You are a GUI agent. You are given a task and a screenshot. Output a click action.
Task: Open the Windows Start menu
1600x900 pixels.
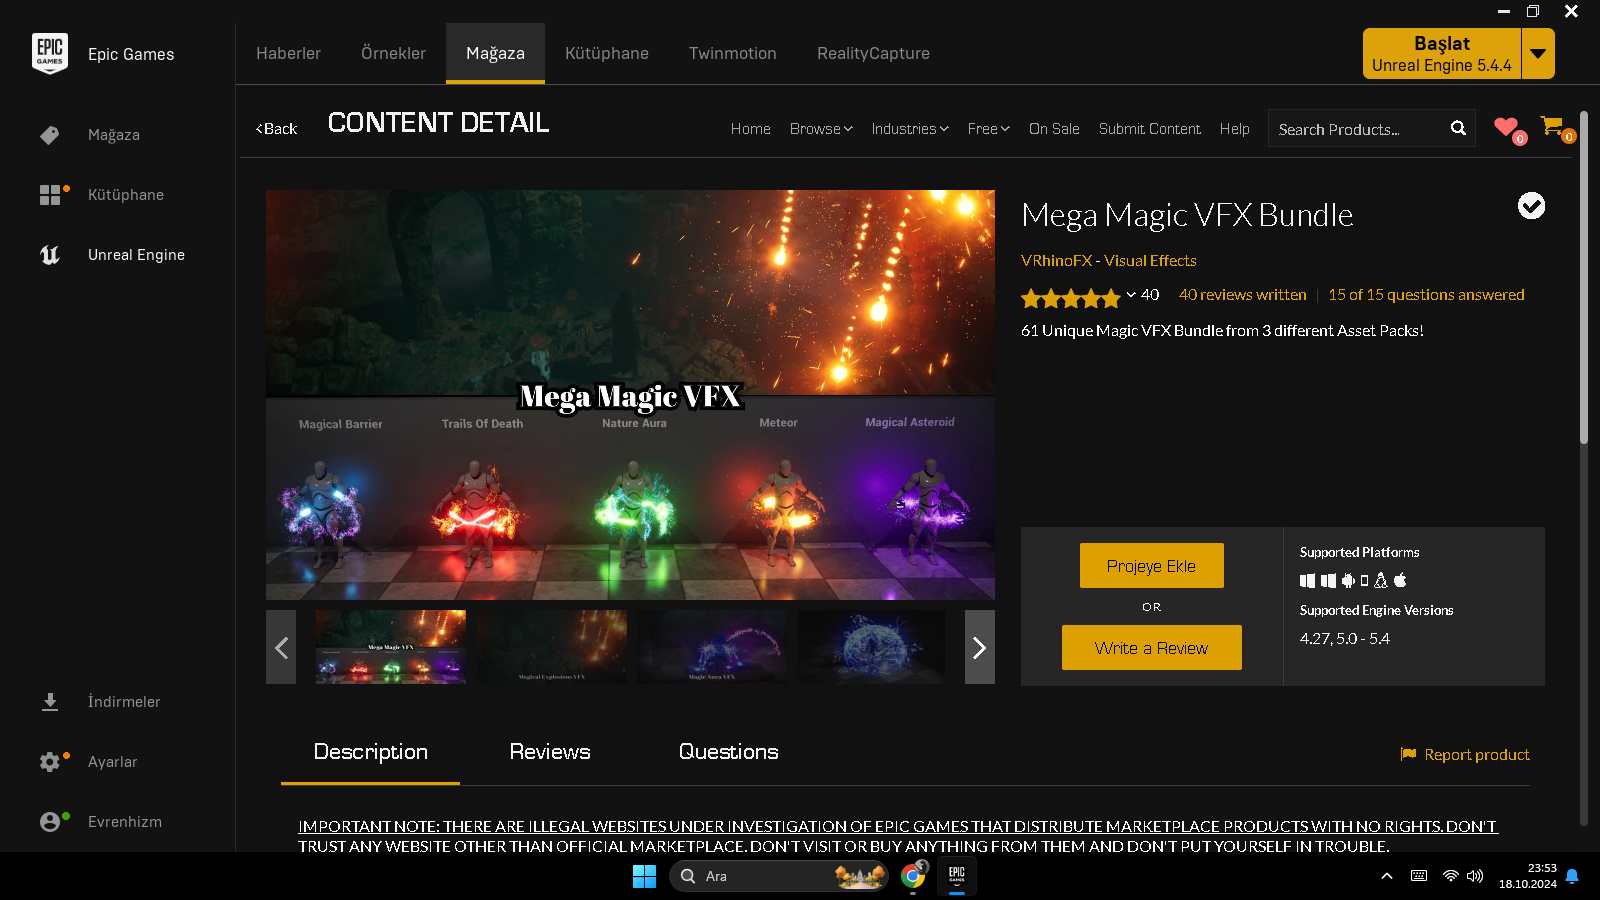(644, 877)
